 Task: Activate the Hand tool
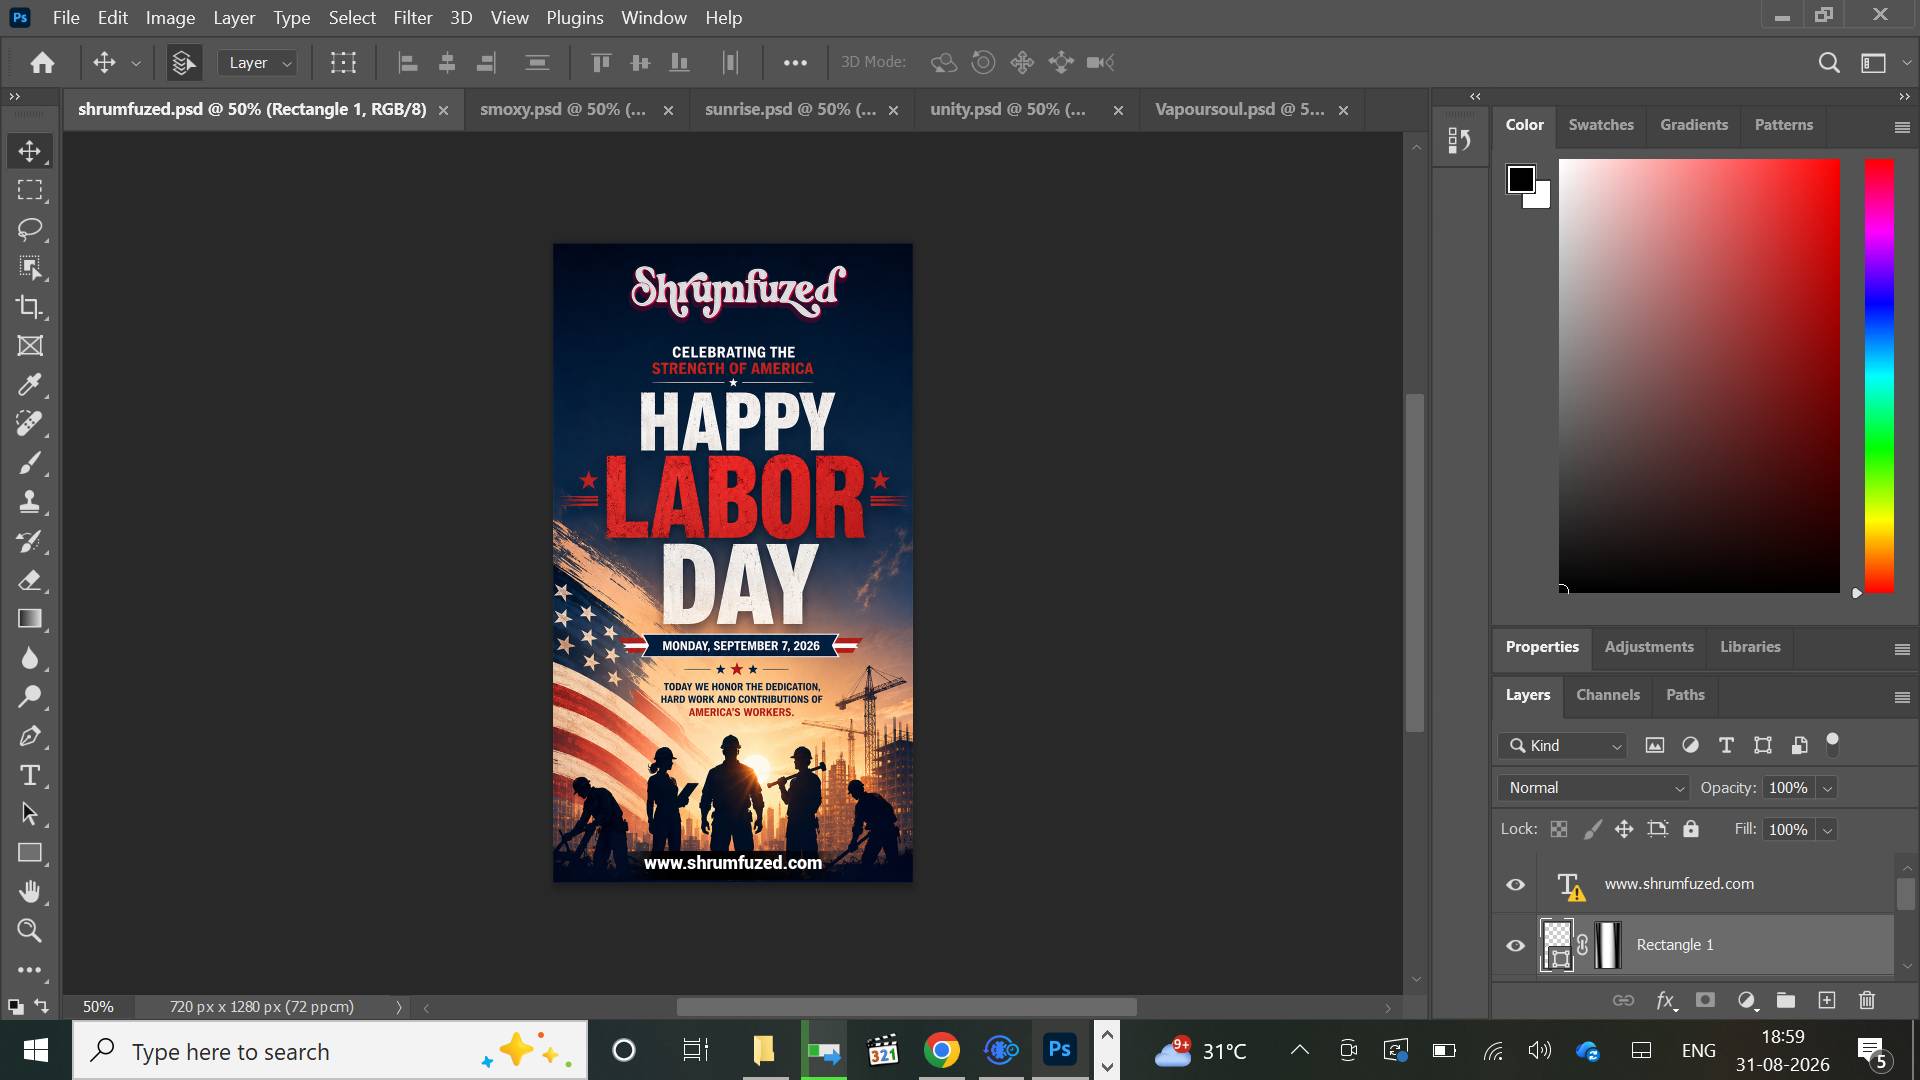30,892
